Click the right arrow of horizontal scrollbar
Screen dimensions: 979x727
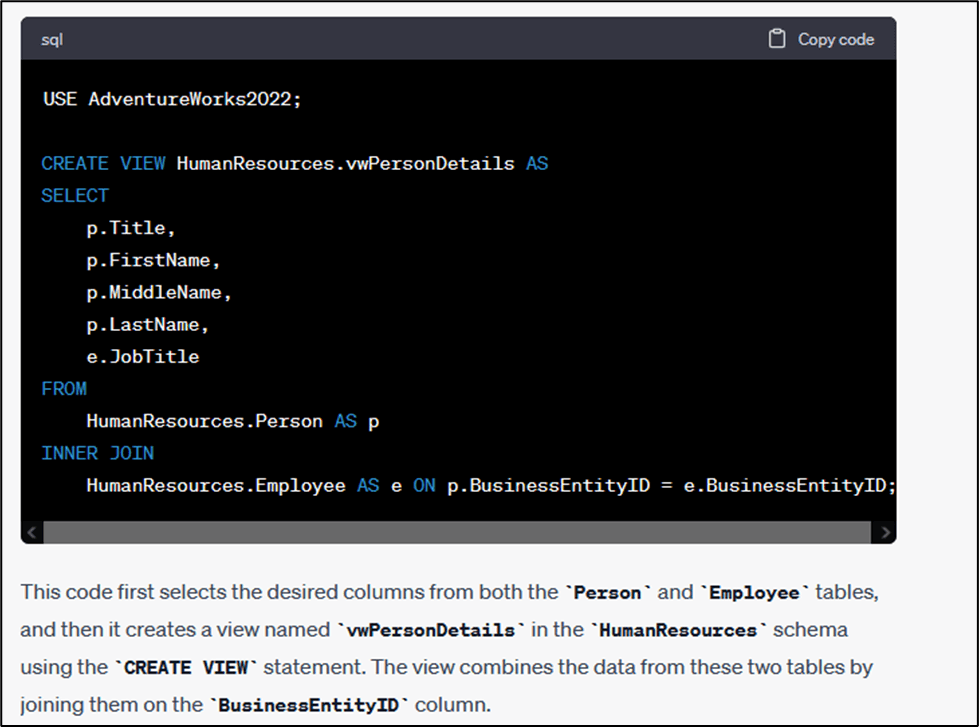[x=884, y=532]
